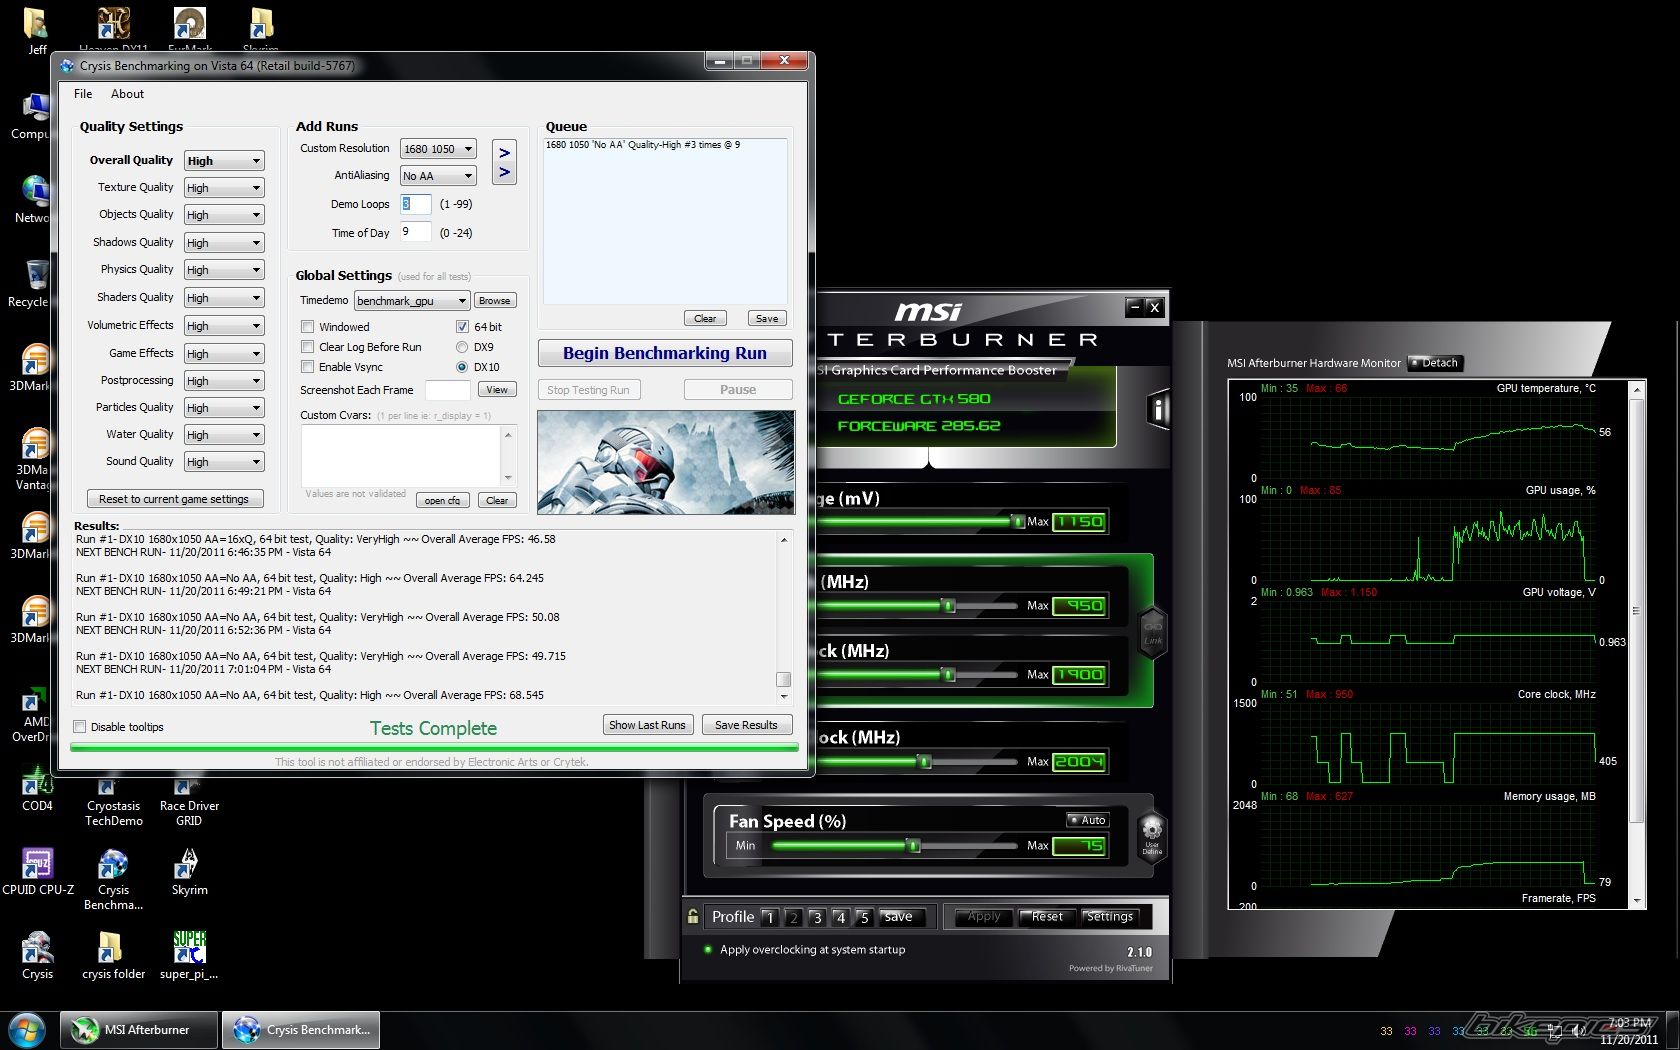Click the core voltage slider handle

(1018, 521)
